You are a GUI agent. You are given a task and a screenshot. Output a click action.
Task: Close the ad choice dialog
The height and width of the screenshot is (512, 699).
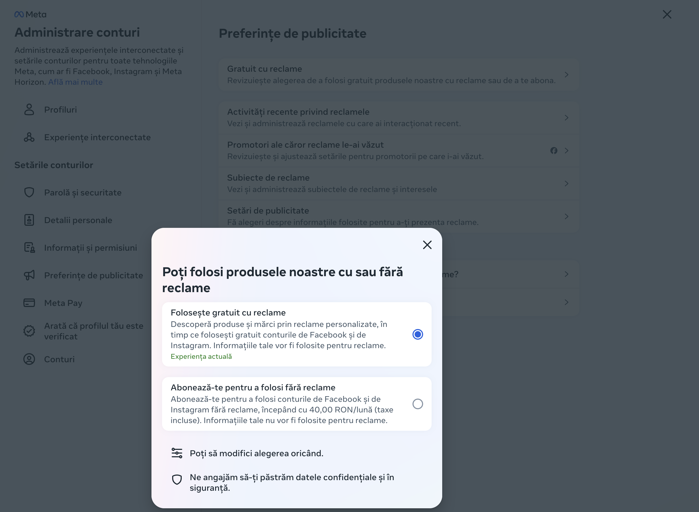click(x=427, y=245)
